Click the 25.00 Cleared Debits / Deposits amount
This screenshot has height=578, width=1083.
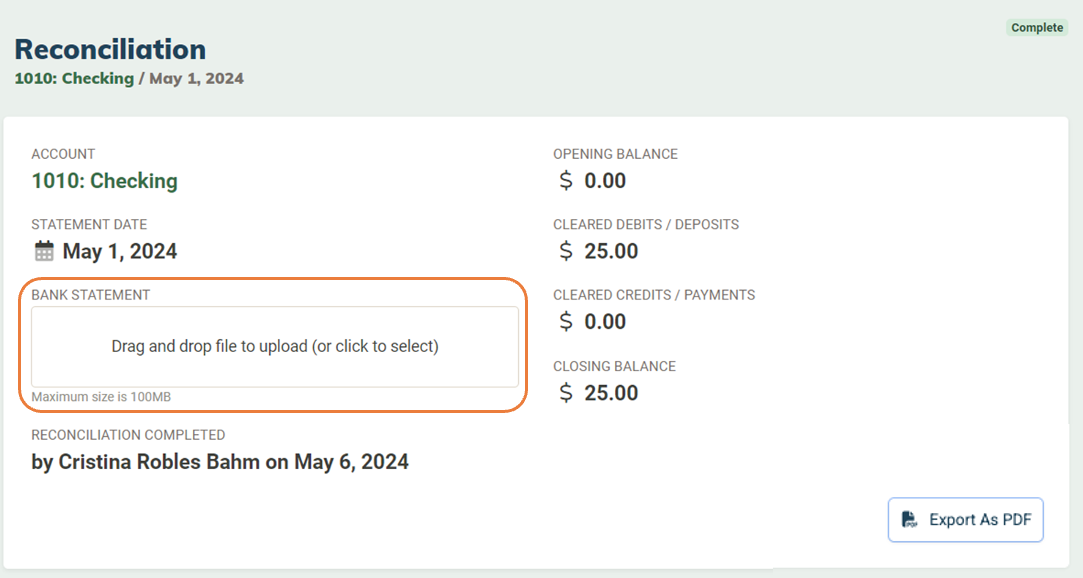[611, 251]
